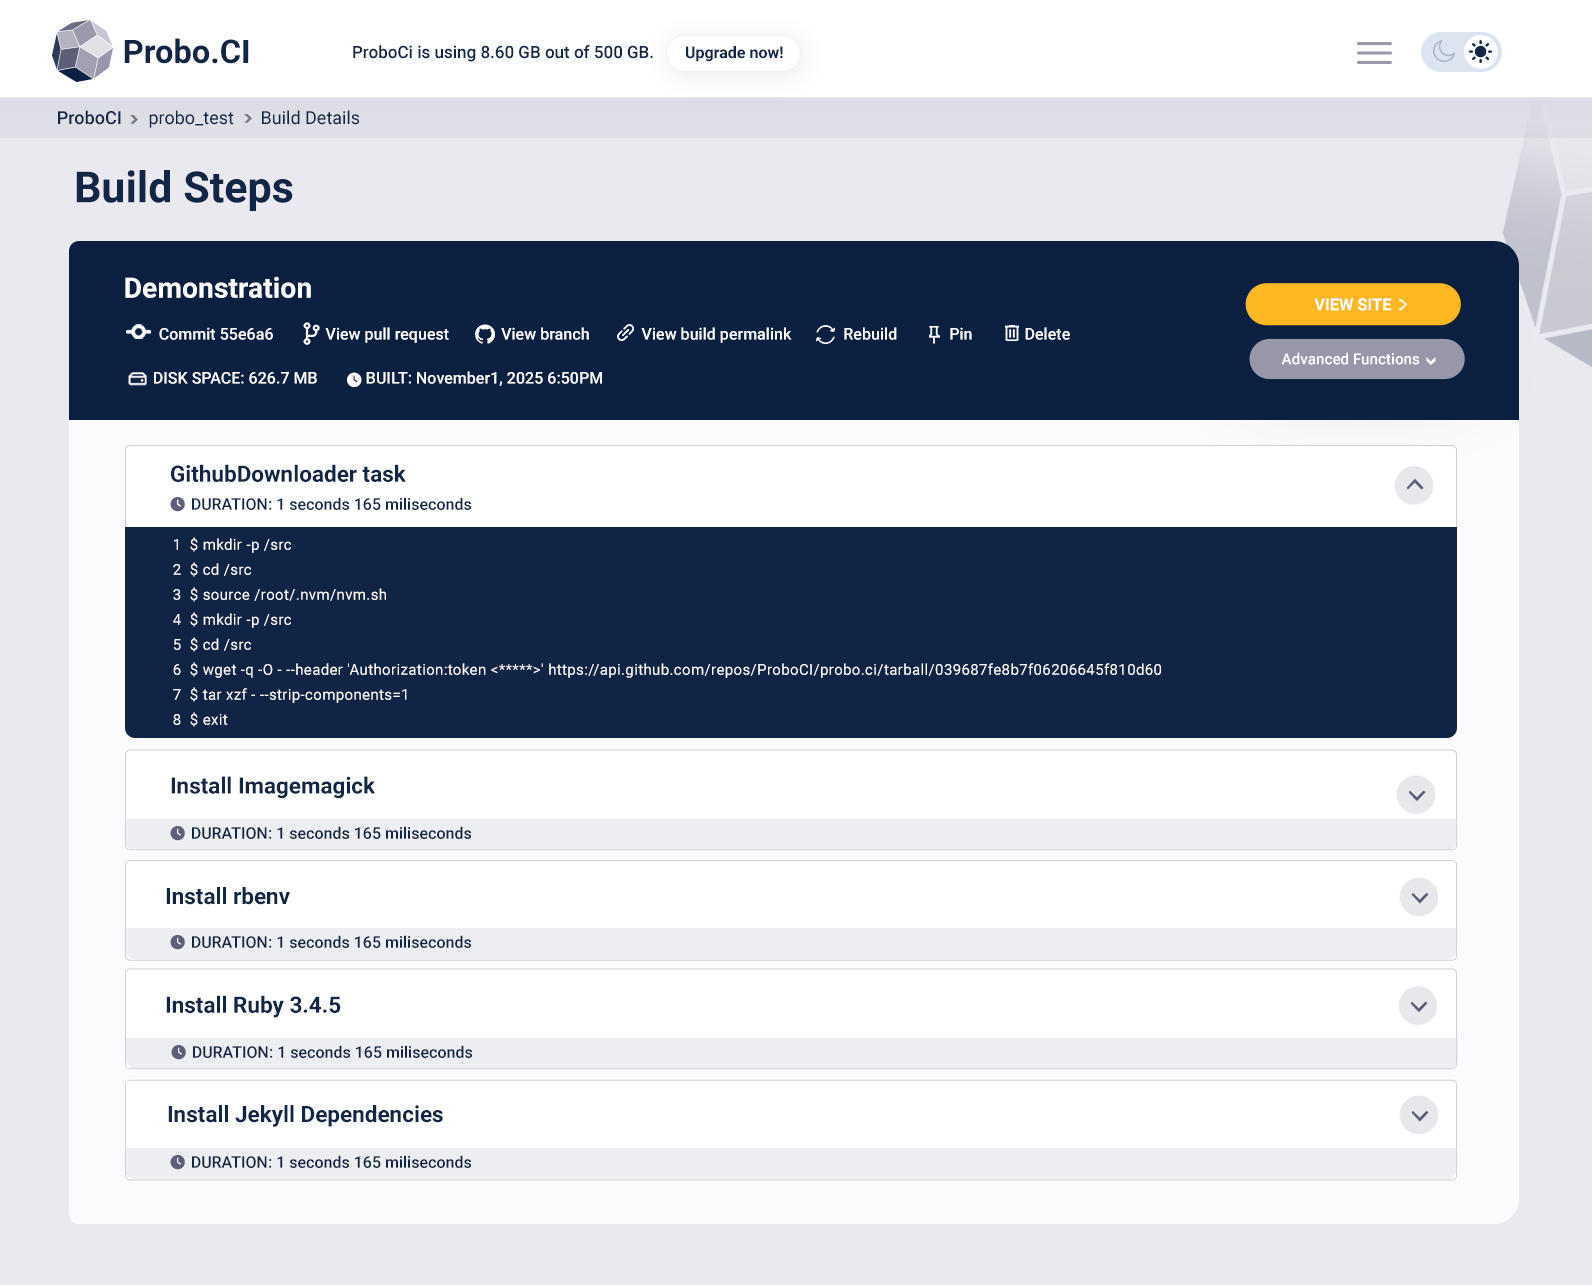Open the Advanced Functions dropdown

(1357, 359)
